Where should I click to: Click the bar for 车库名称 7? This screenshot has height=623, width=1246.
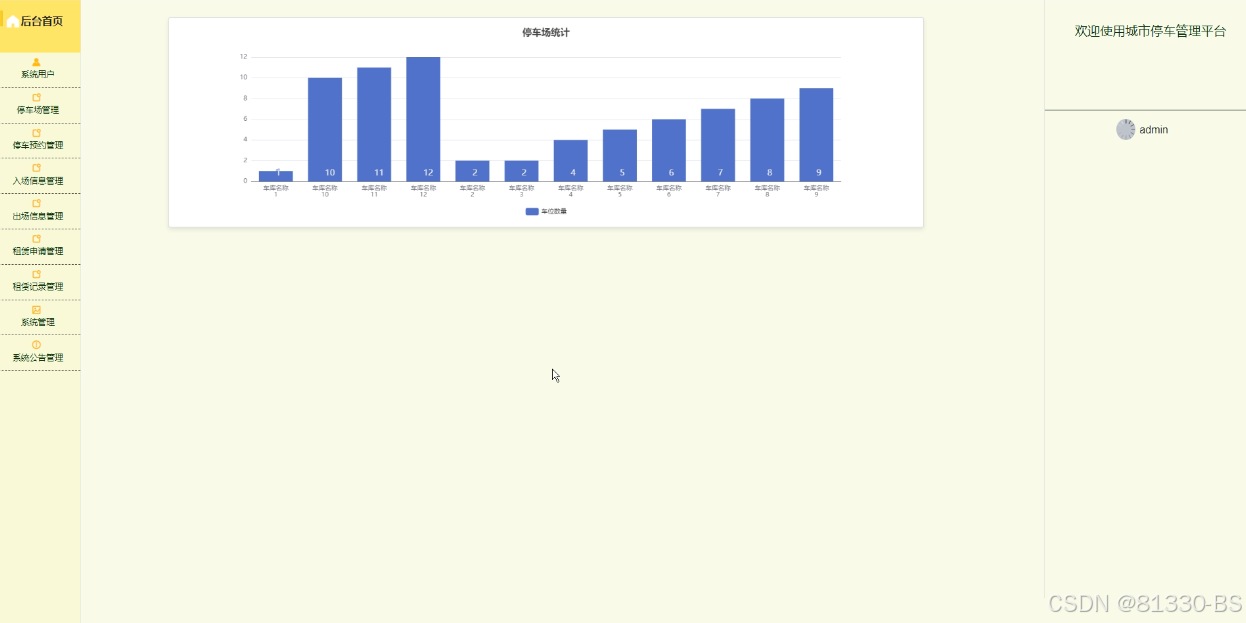[718, 145]
